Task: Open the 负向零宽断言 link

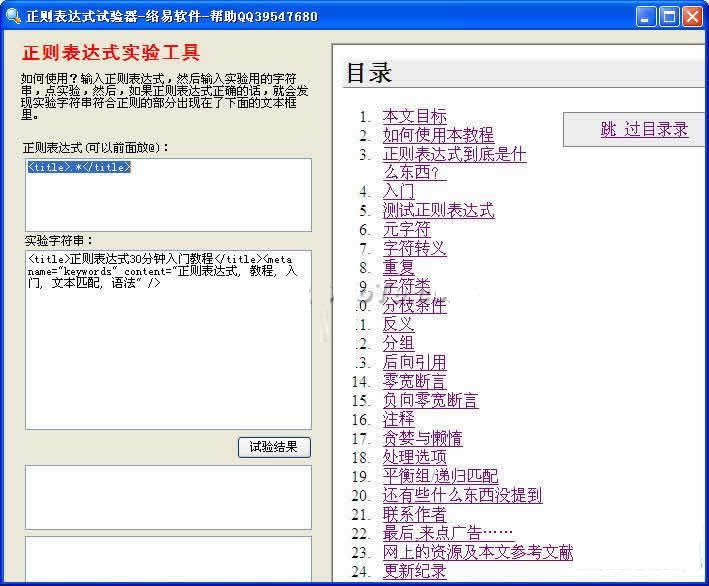Action: click(x=430, y=400)
